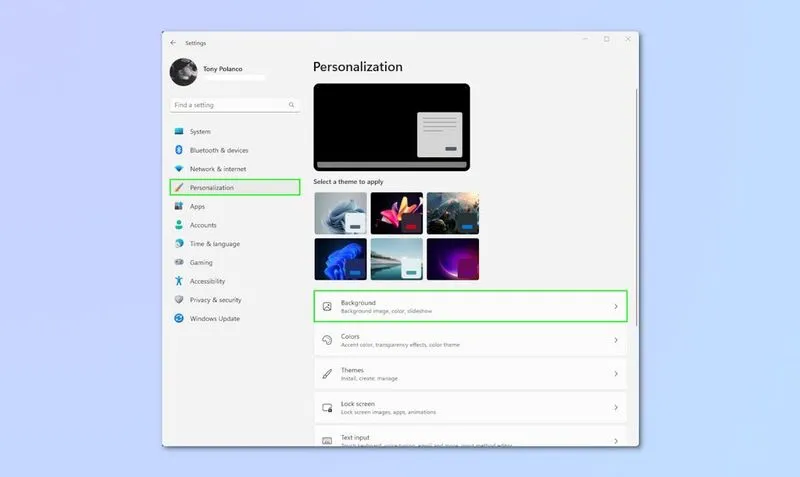800x477 pixels.
Task: Expand the Text input chevron
Action: coord(616,441)
